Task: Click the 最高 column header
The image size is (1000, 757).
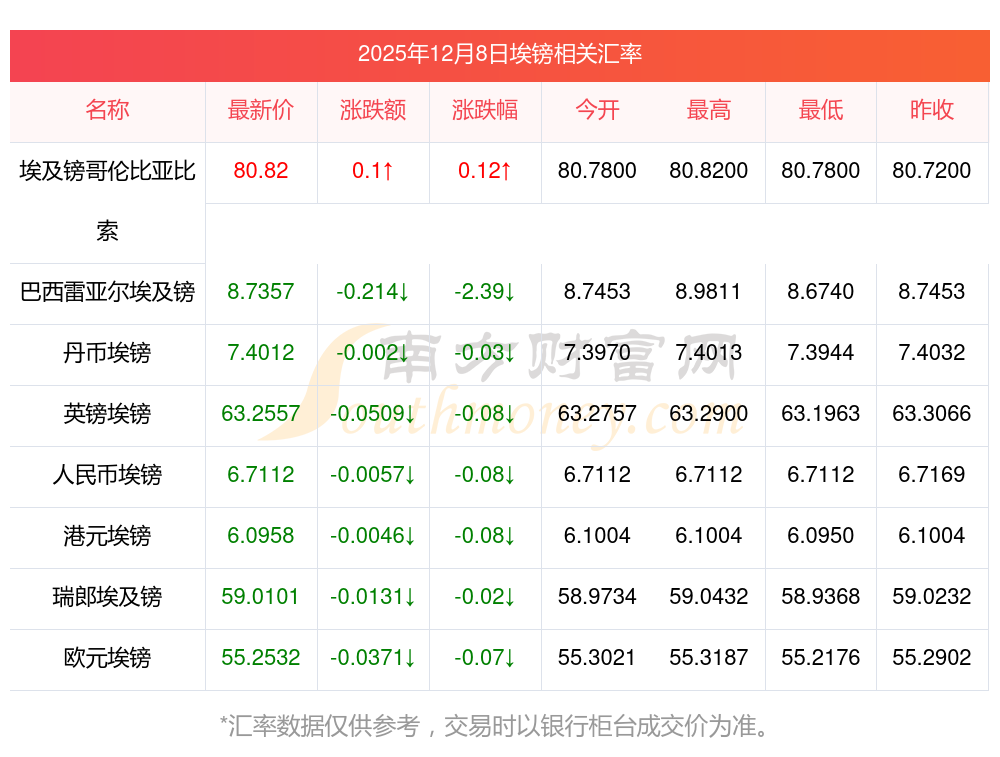Action: pos(709,111)
